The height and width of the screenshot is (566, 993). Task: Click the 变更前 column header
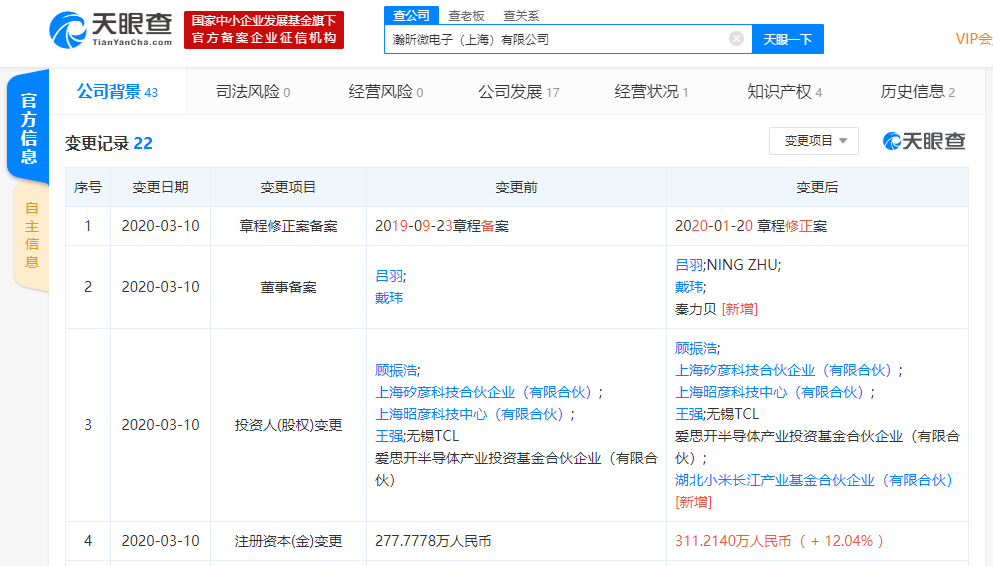[516, 187]
